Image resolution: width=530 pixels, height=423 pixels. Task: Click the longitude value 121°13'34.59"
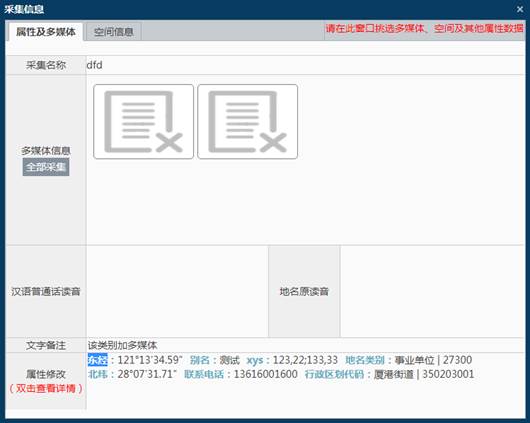coord(150,360)
